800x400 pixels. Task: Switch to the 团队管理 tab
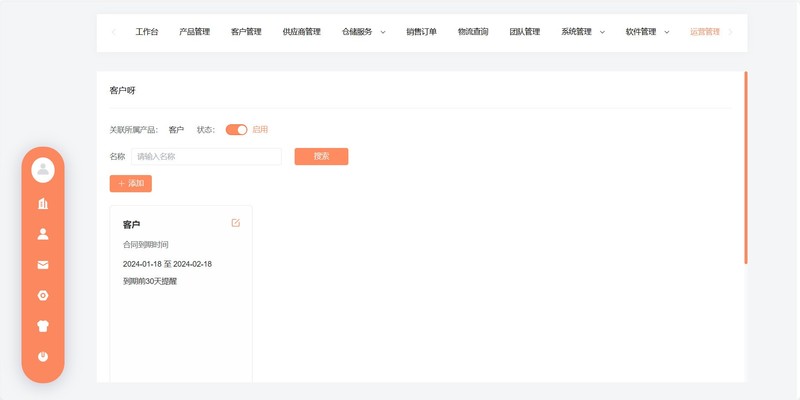point(524,32)
